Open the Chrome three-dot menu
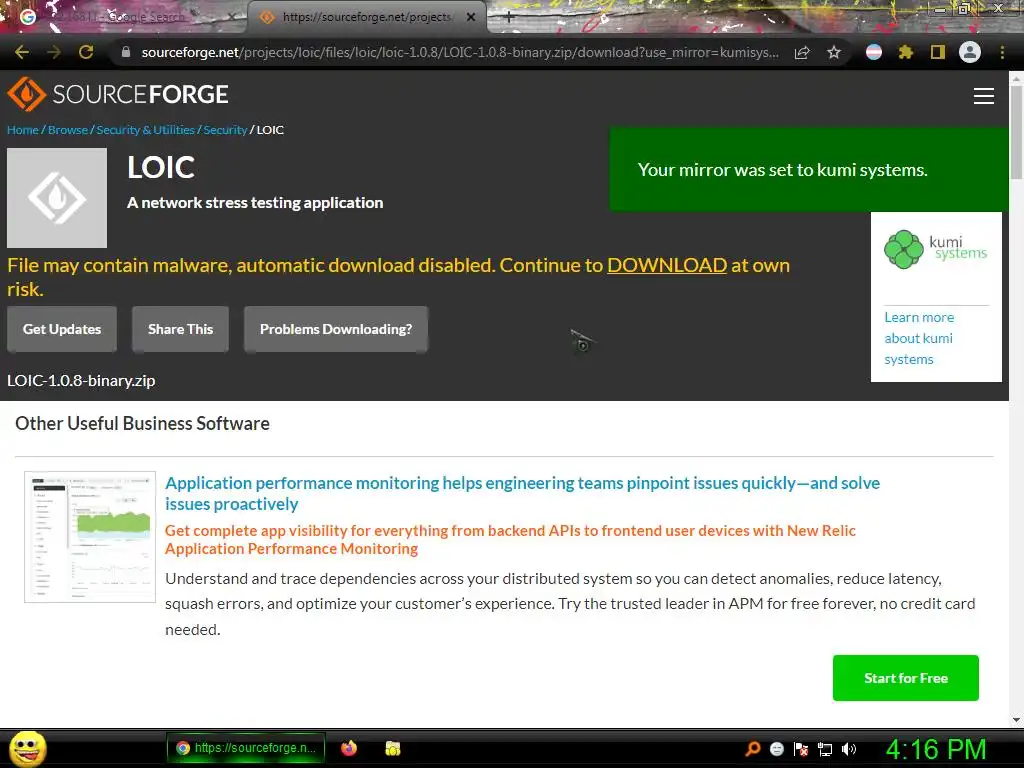This screenshot has height=768, width=1024. coord(1002,52)
